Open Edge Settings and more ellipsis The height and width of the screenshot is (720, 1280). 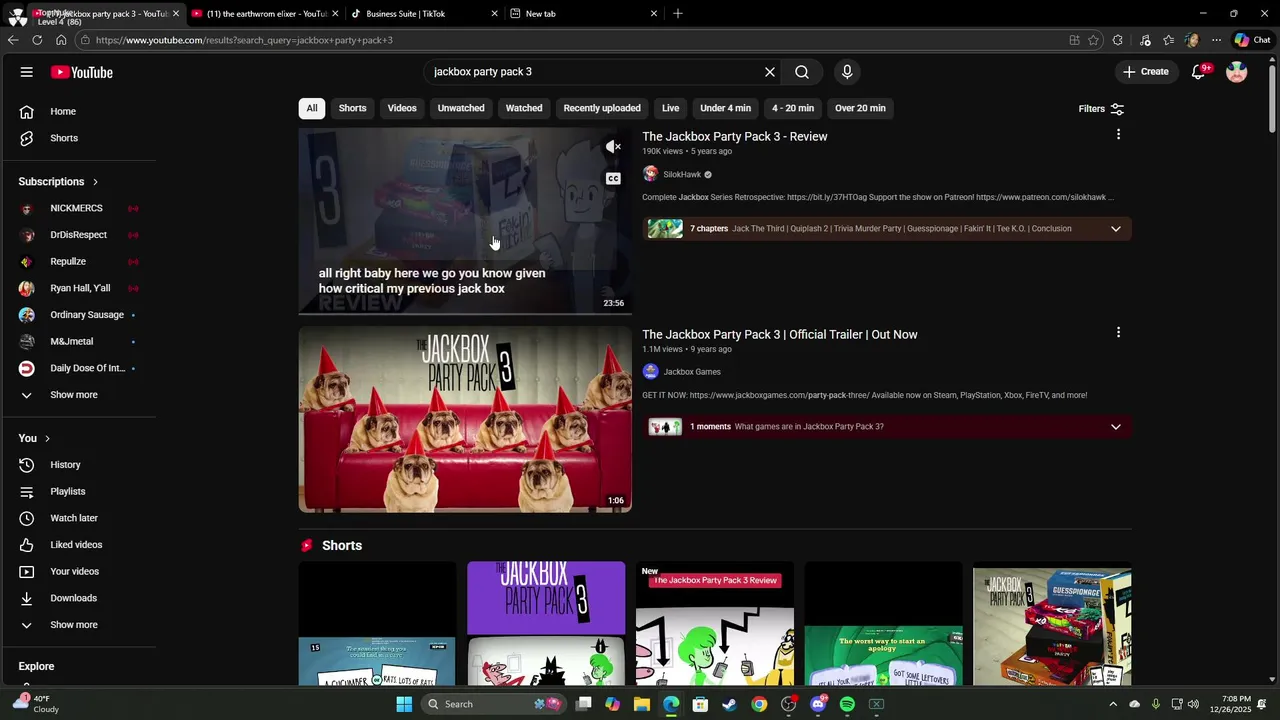tap(1216, 40)
